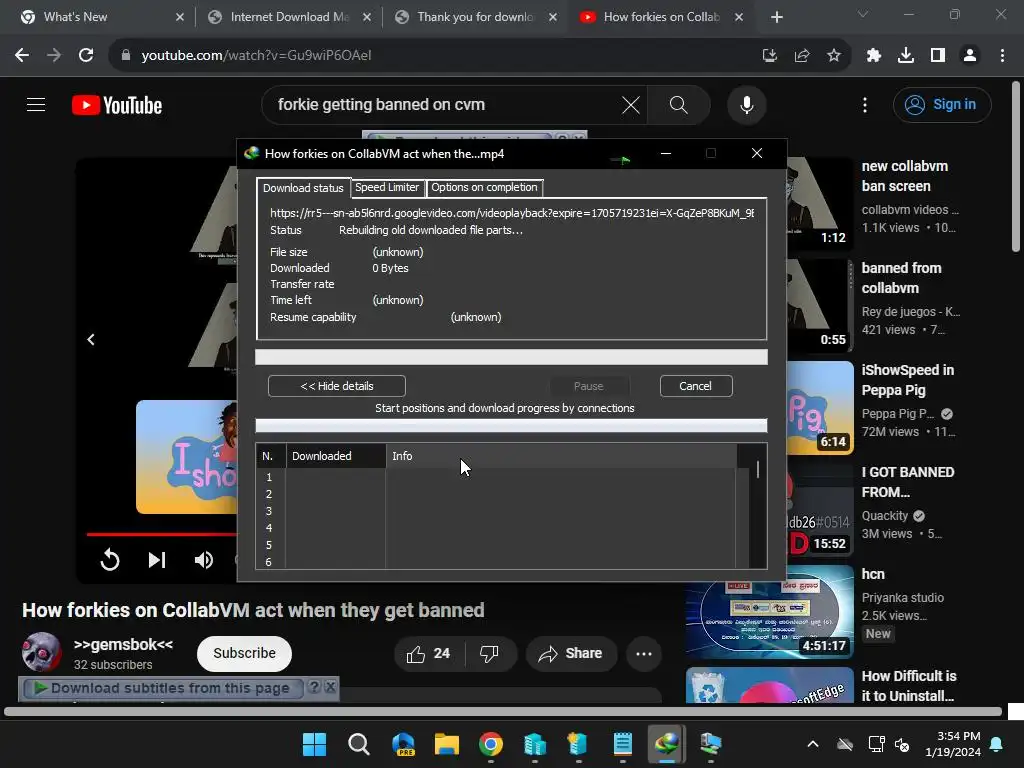Skip to next video
This screenshot has height=768, width=1024.
coord(157,560)
